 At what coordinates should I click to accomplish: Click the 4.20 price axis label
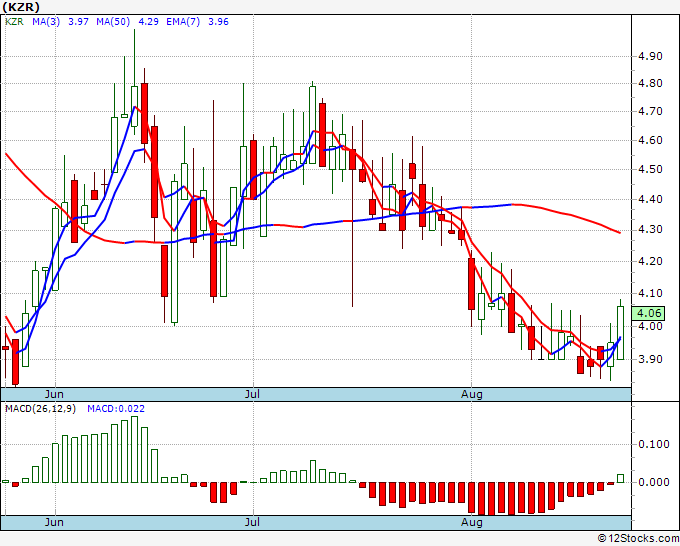coord(651,261)
